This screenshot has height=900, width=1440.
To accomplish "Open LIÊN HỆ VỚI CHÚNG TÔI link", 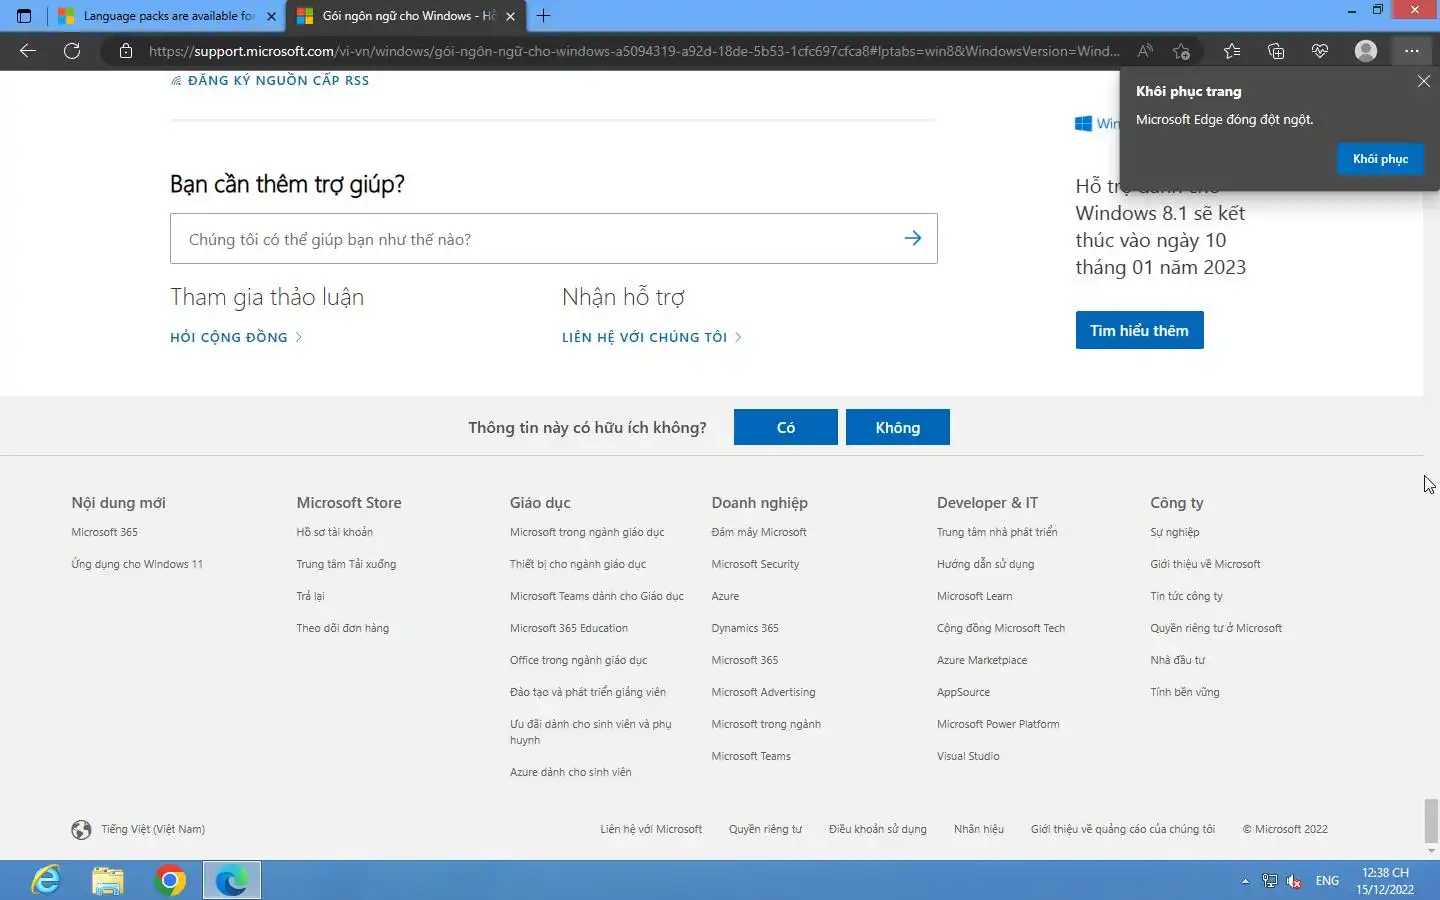I will [x=652, y=337].
